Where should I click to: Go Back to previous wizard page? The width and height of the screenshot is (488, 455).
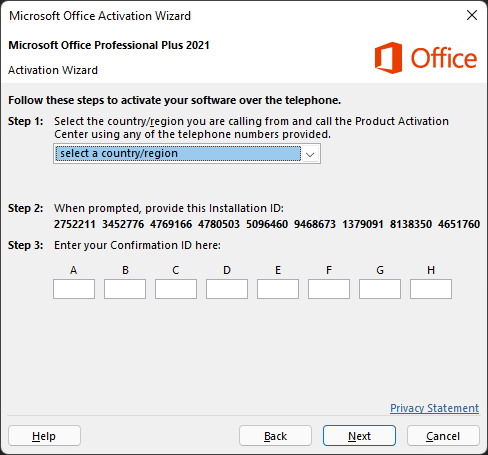click(x=275, y=436)
